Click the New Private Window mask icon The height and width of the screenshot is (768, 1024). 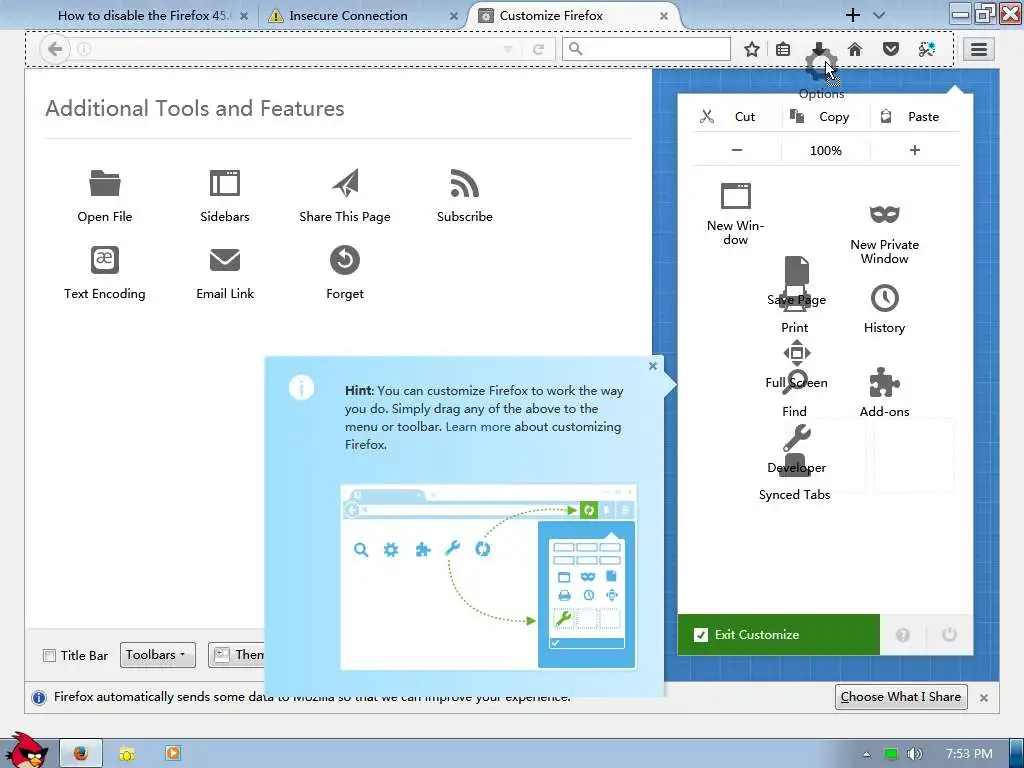point(884,214)
